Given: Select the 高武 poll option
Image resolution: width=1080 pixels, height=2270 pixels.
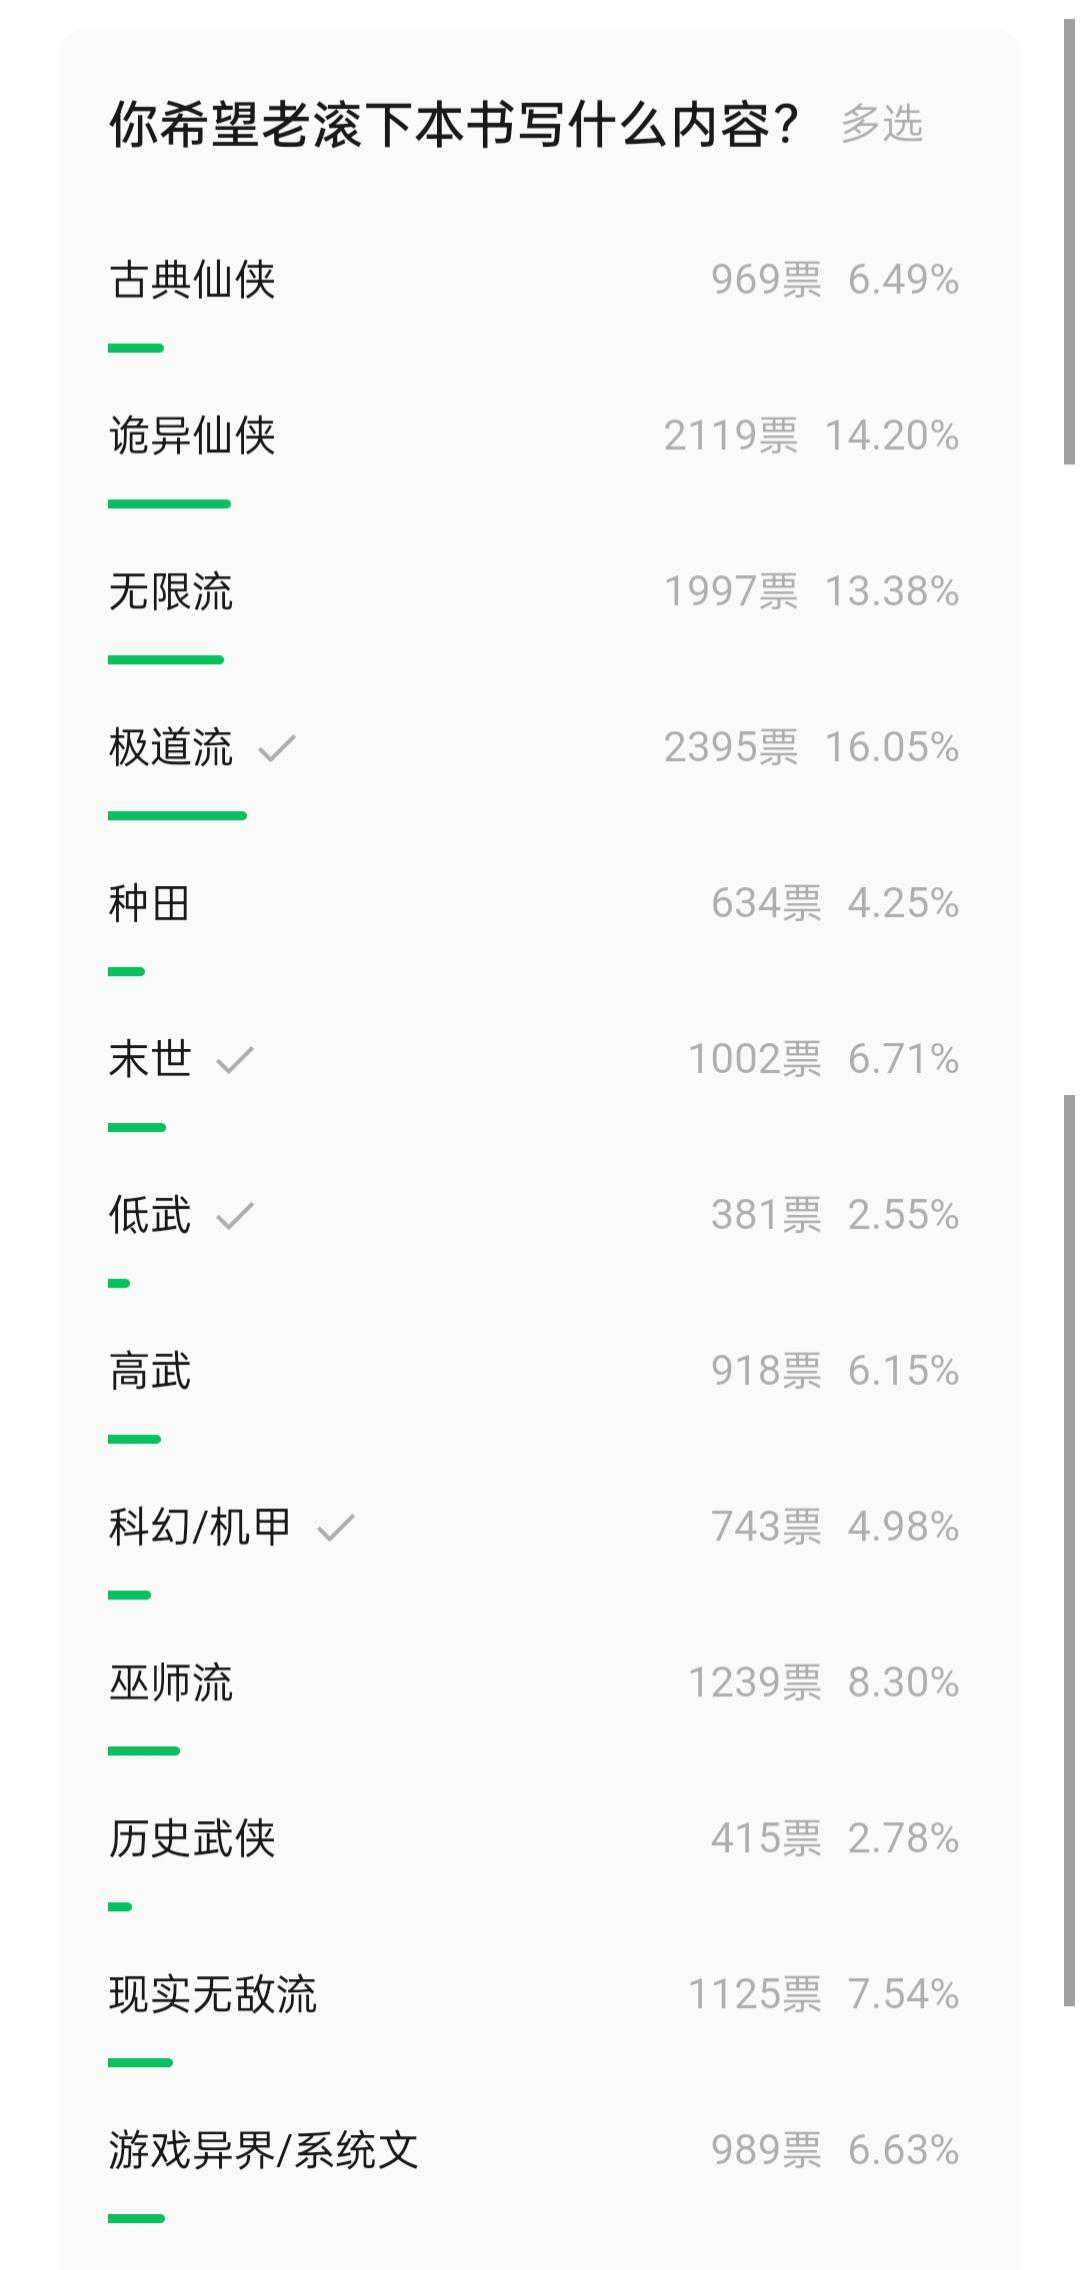Looking at the screenshot, I should point(150,1372).
